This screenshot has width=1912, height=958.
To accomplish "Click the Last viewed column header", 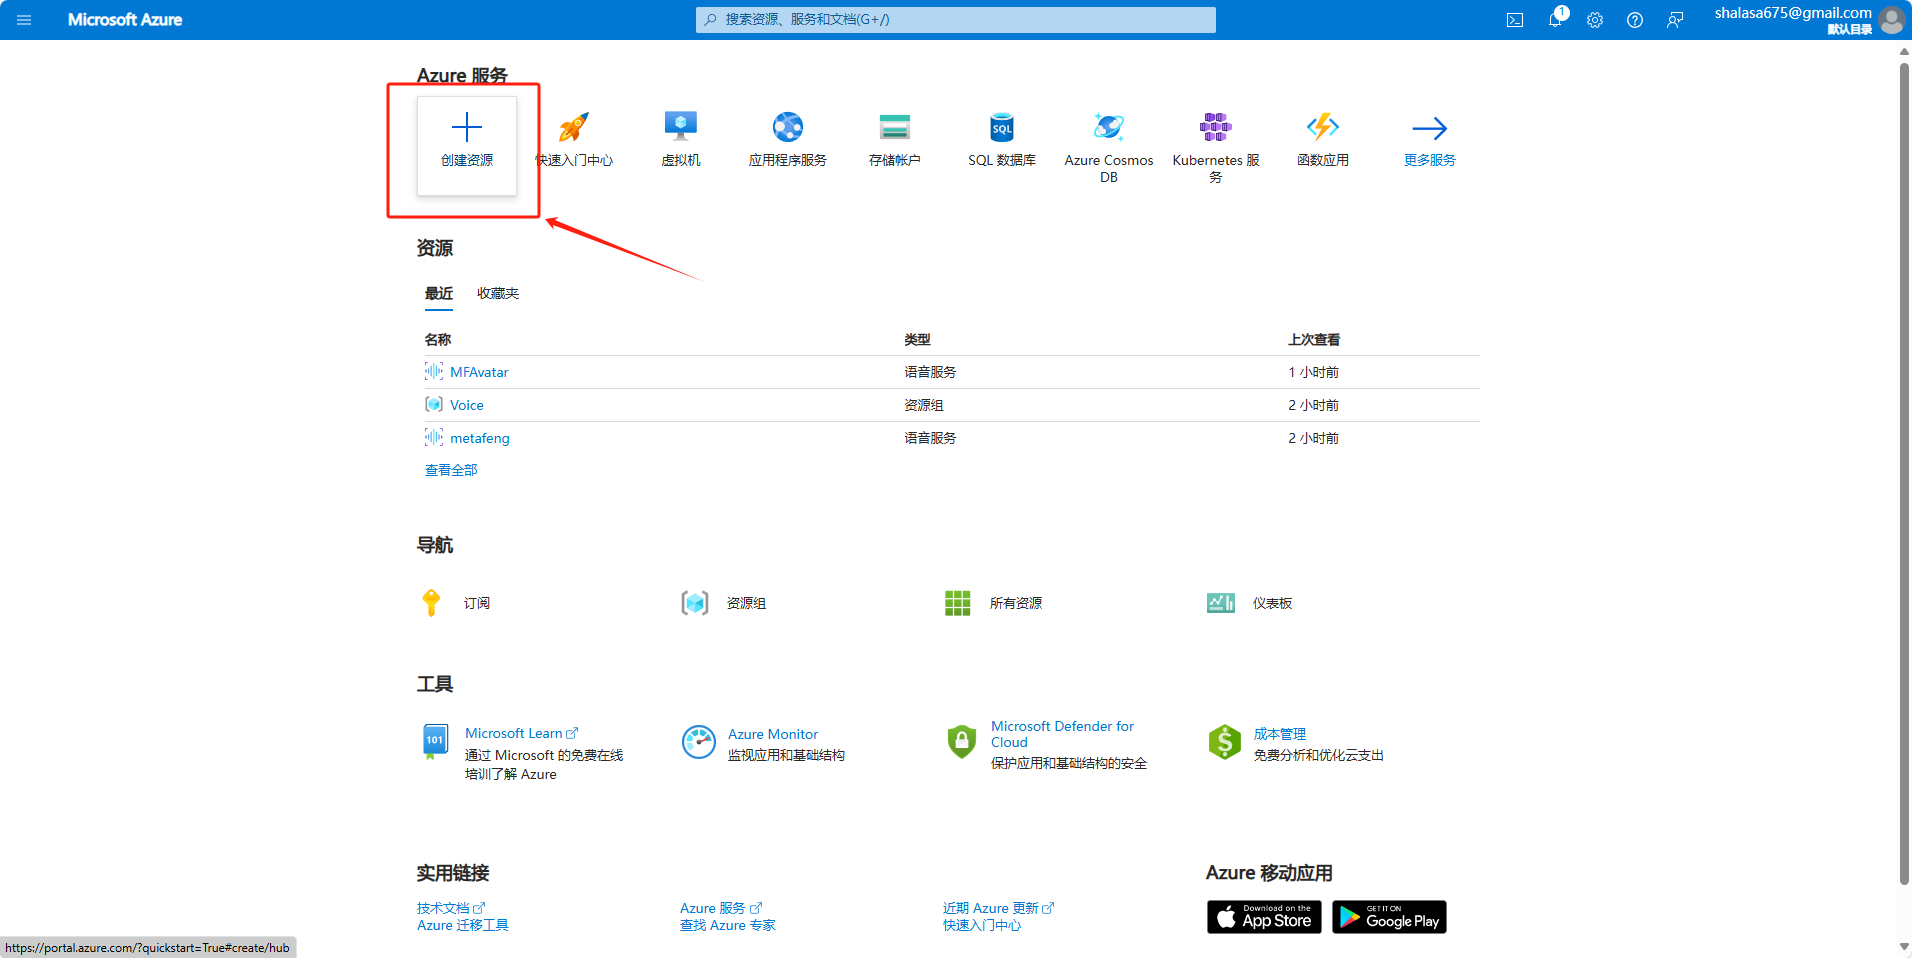I will (x=1314, y=340).
